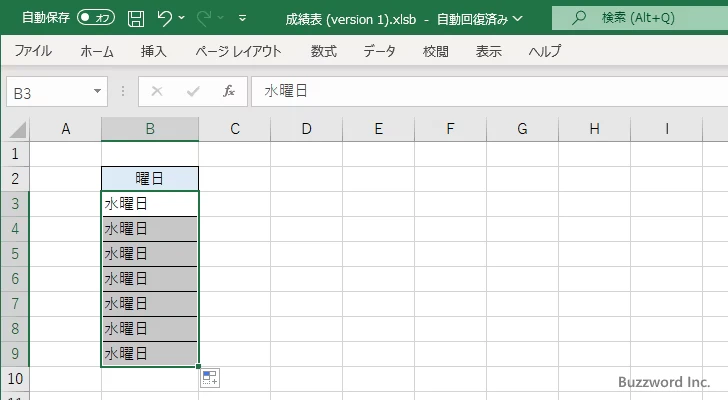Click cell B8 with 水曜日
The image size is (728, 400).
coord(150,329)
